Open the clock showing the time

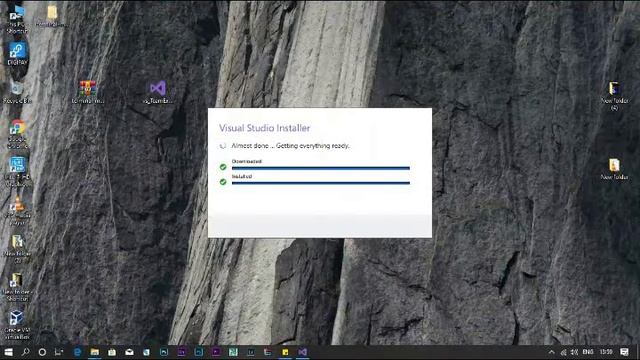pyautogui.click(x=606, y=352)
